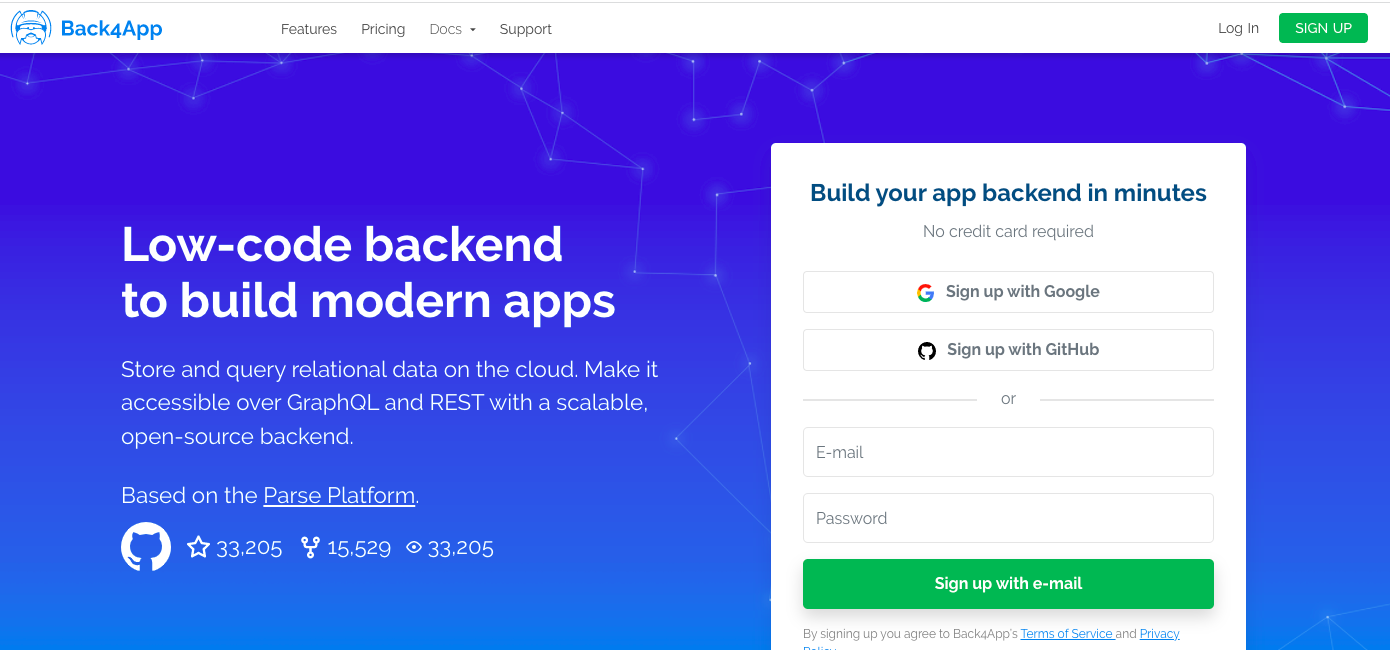This screenshot has width=1390, height=650.
Task: Expand the Docs dropdown menu
Action: tap(452, 29)
